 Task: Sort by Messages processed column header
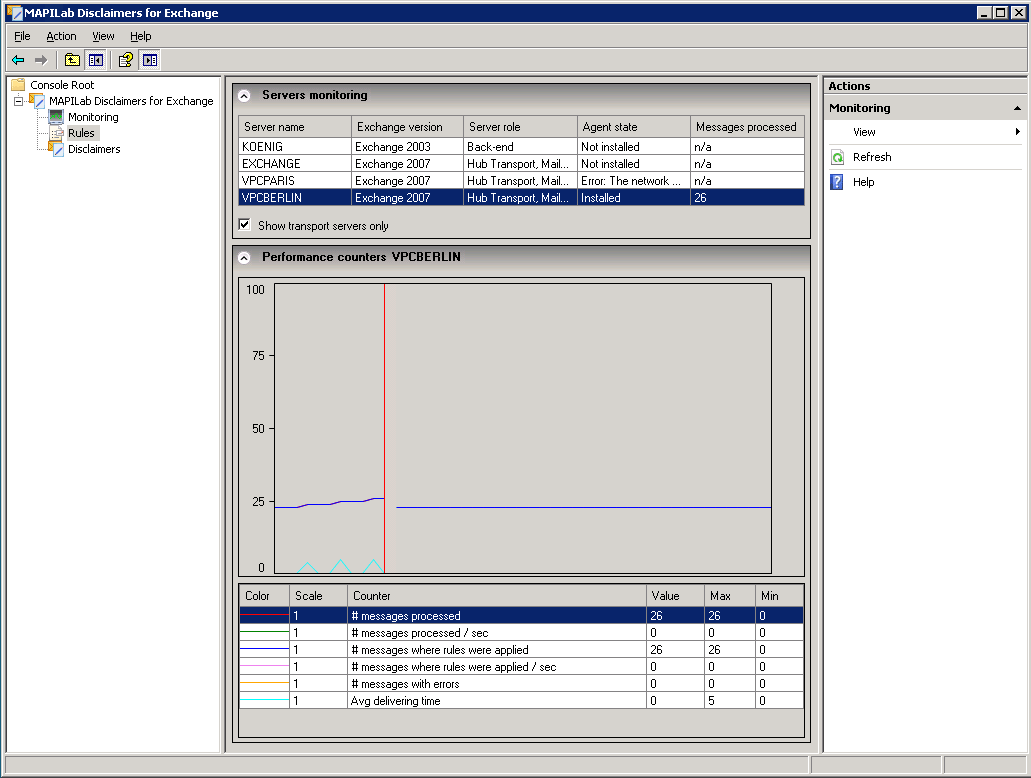pyautogui.click(x=748, y=127)
